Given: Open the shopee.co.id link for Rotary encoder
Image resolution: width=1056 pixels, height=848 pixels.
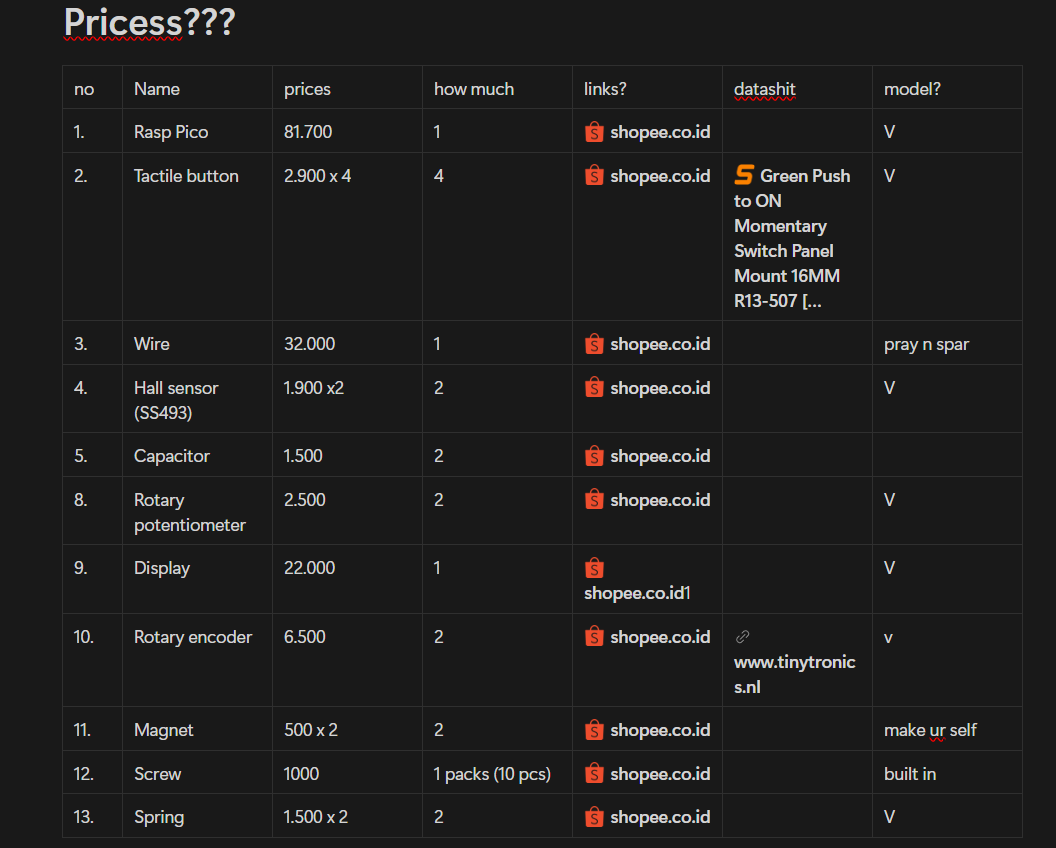Looking at the screenshot, I should [660, 637].
